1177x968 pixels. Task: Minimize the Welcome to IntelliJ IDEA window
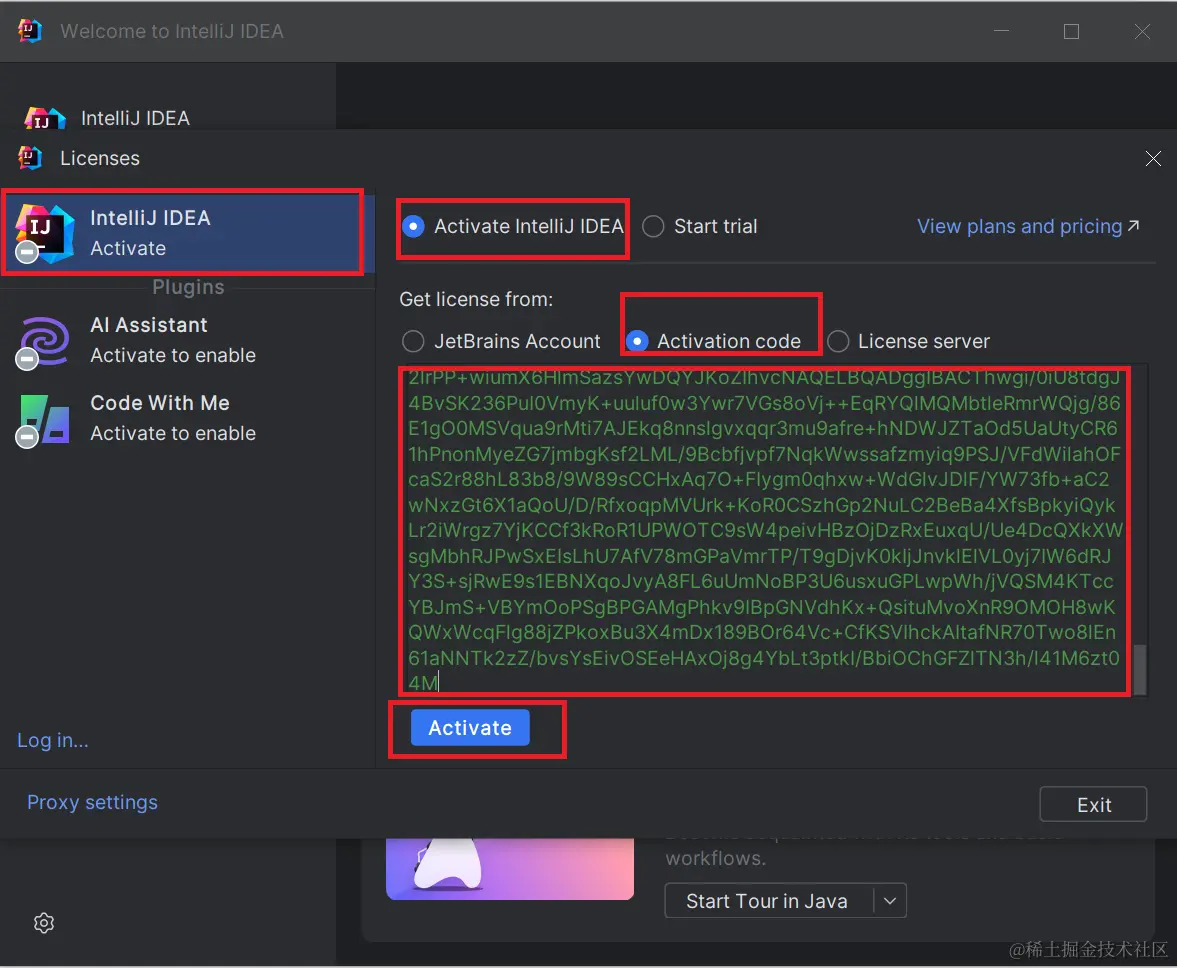click(x=1001, y=32)
